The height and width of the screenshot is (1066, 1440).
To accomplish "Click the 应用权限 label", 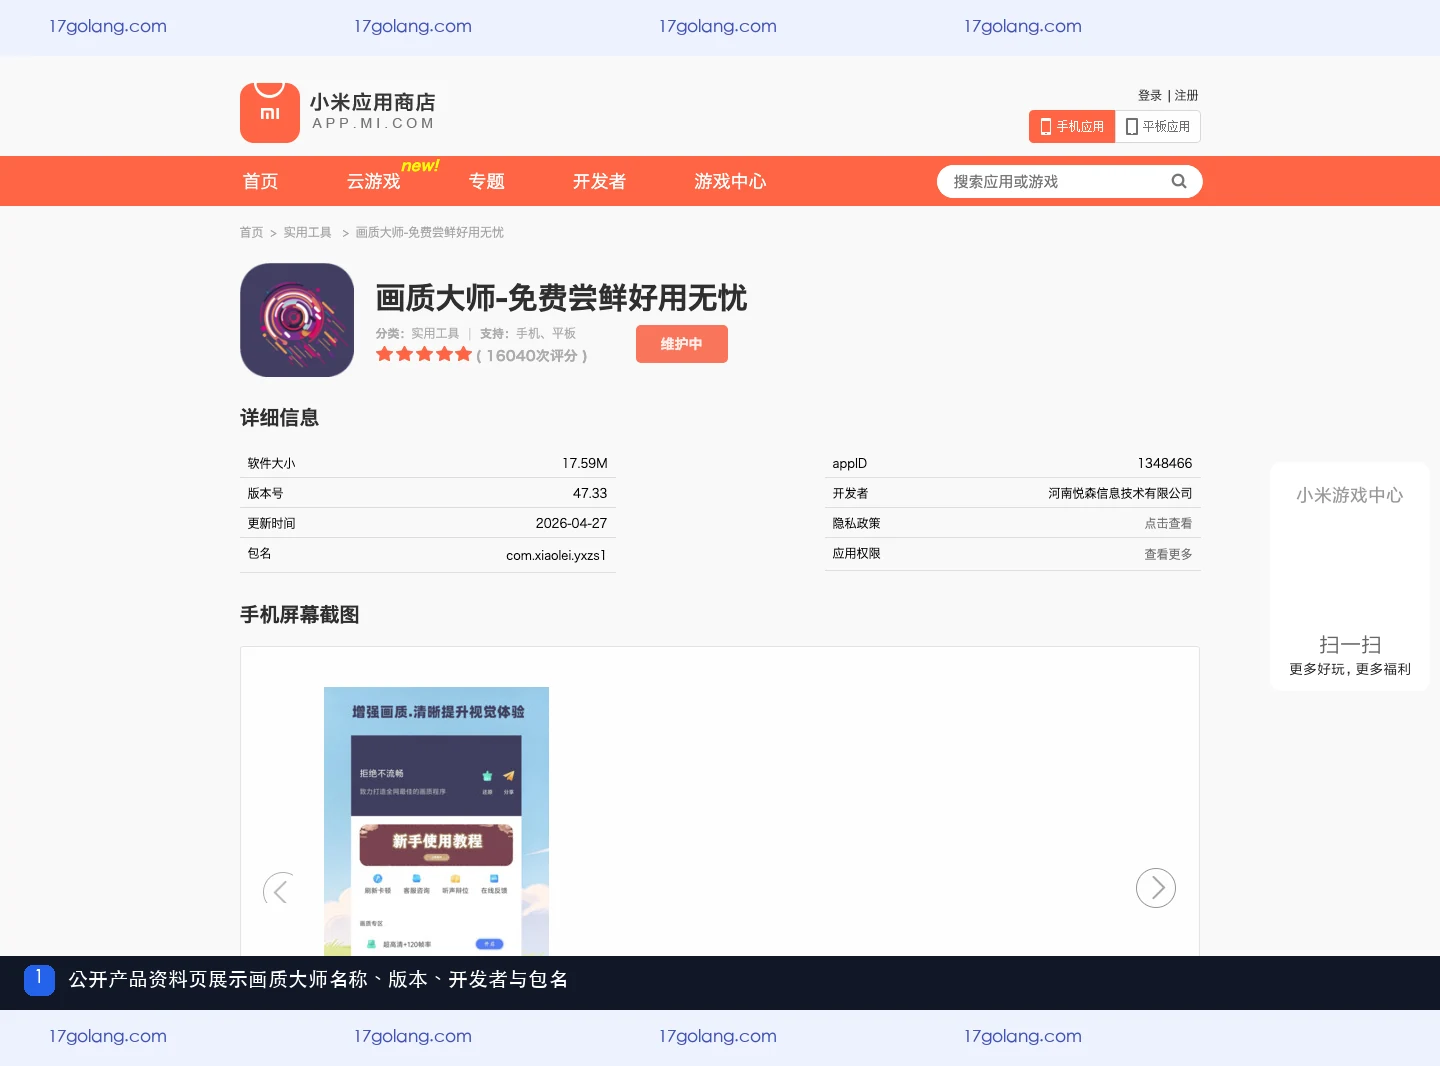I will pyautogui.click(x=856, y=553).
